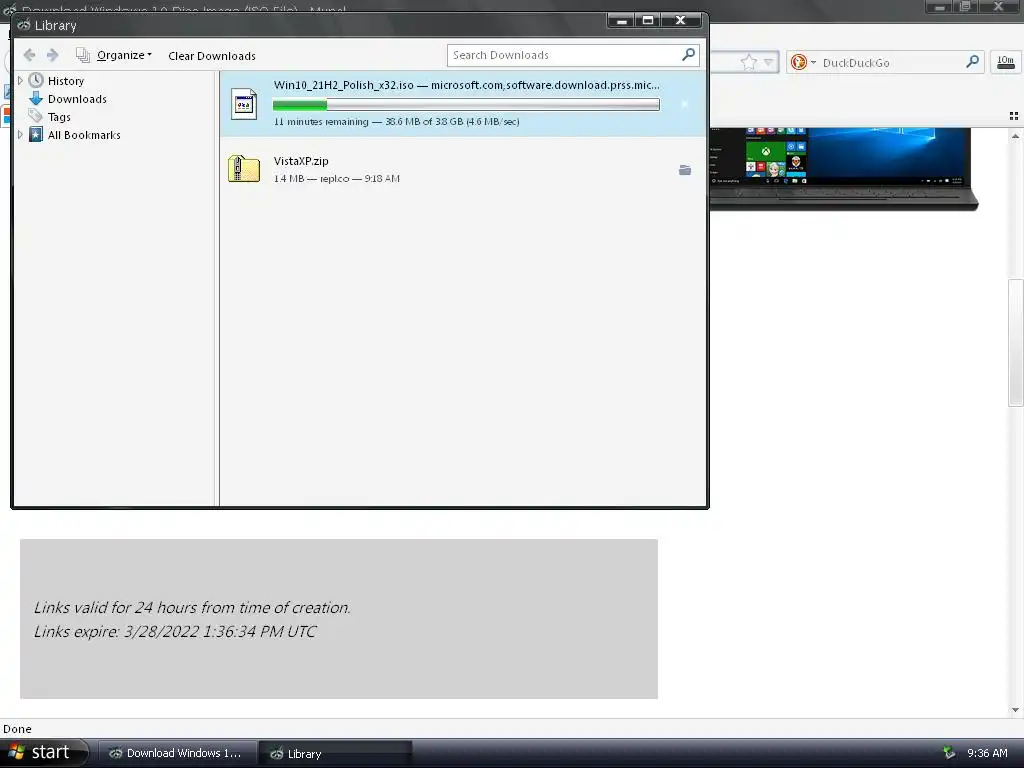1024x768 pixels.
Task: Go forward in Library navigation
Action: tap(53, 55)
